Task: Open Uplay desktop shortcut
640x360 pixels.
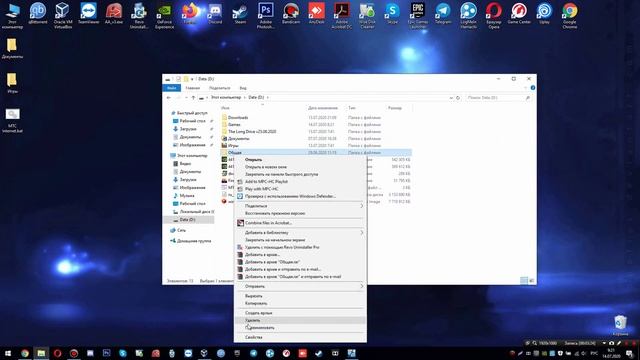Action: pyautogui.click(x=544, y=14)
